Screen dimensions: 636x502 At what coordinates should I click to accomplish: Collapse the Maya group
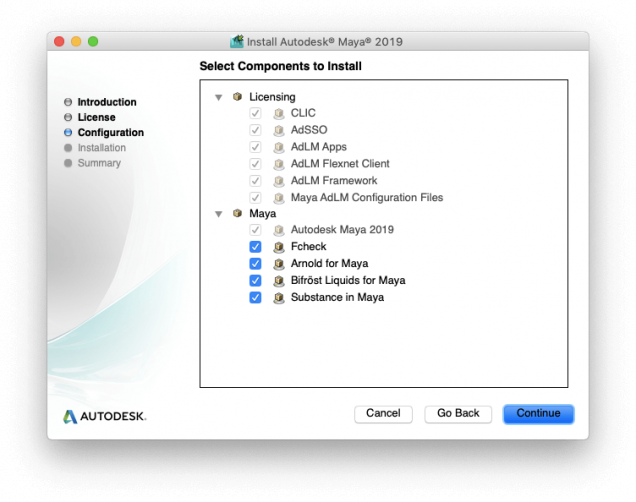219,214
